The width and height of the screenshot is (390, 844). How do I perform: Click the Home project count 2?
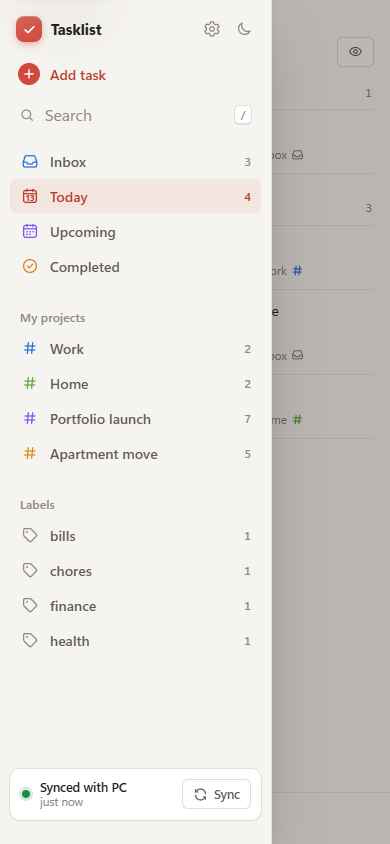[x=247, y=384]
